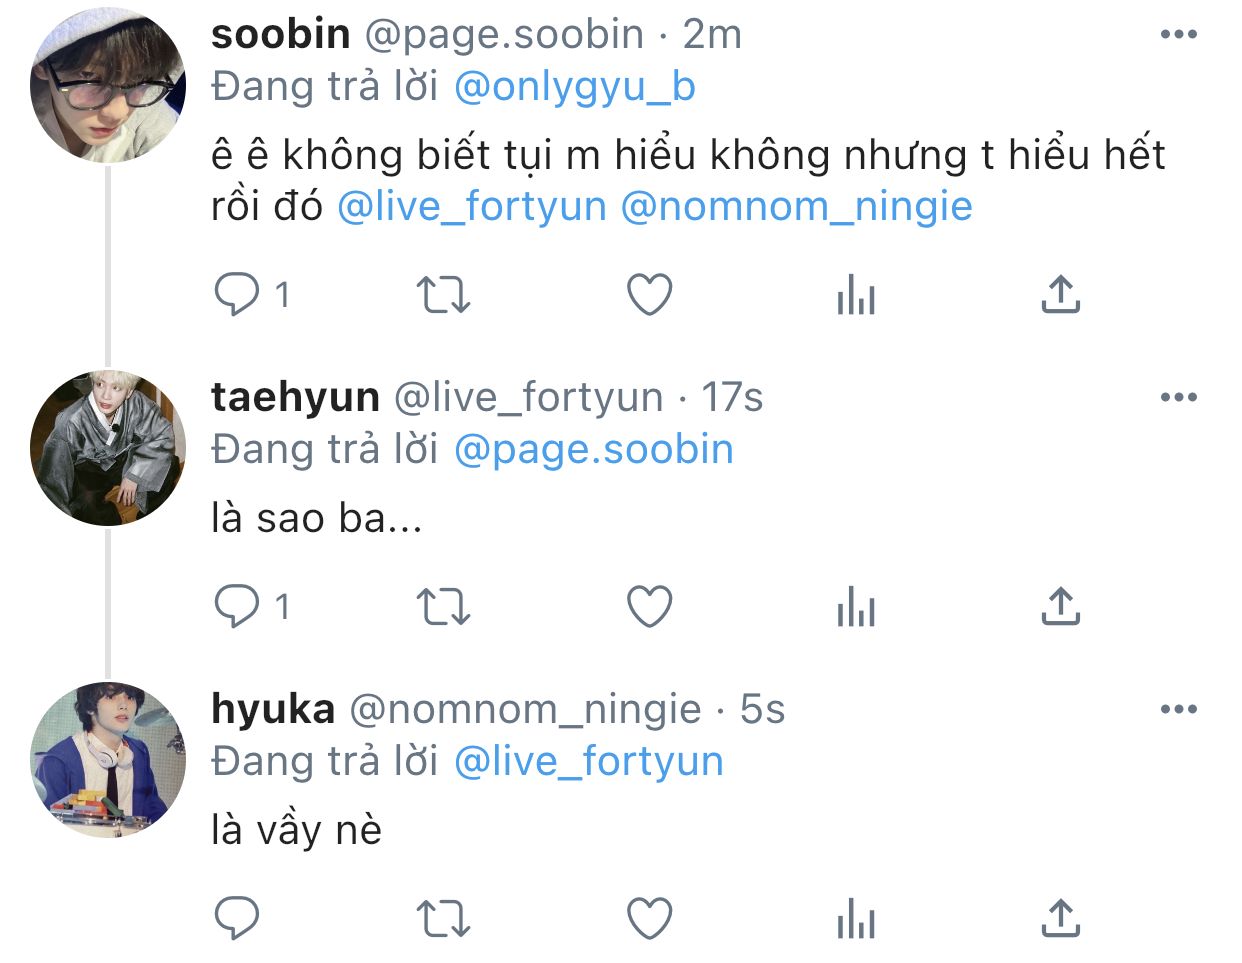Viewport: 1242px width, 963px height.
Task: Share soobin's tweet
Action: (1061, 294)
